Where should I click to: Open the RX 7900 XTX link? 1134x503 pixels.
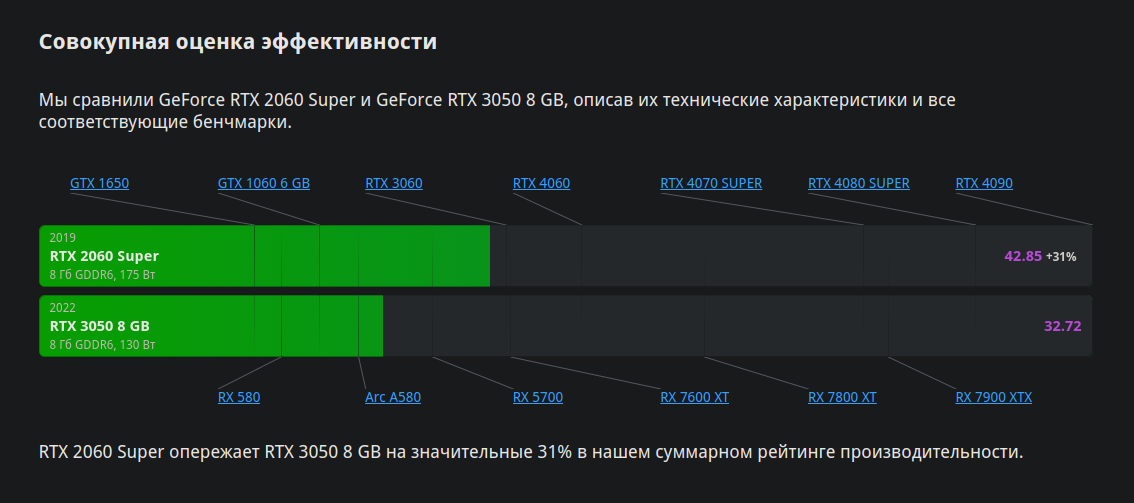click(994, 397)
